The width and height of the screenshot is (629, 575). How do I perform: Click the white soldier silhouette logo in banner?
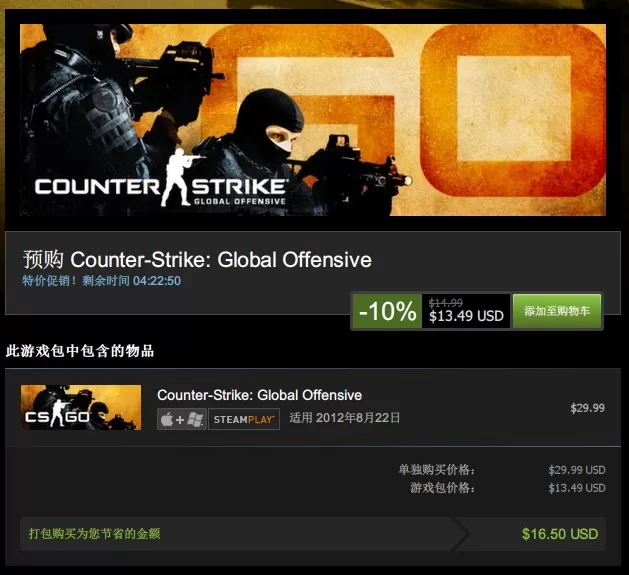178,178
